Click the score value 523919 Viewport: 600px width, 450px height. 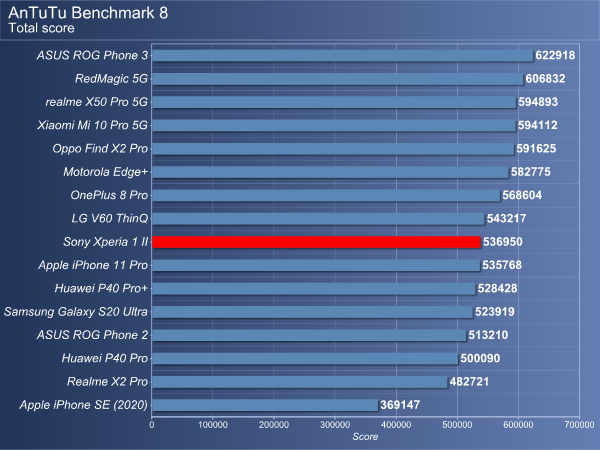click(x=495, y=312)
